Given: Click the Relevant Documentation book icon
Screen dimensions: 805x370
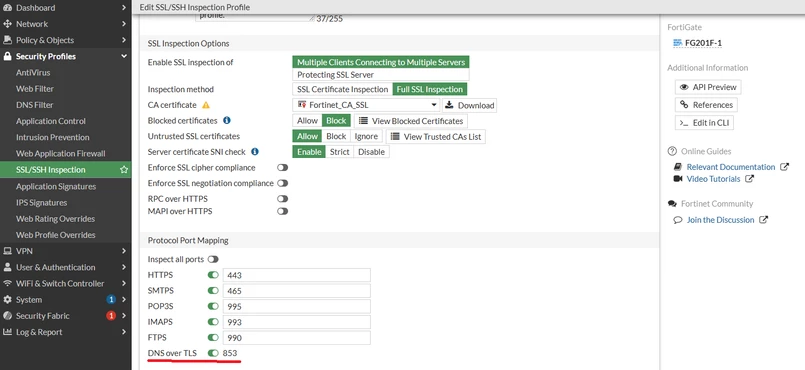Looking at the screenshot, I should tap(678, 167).
